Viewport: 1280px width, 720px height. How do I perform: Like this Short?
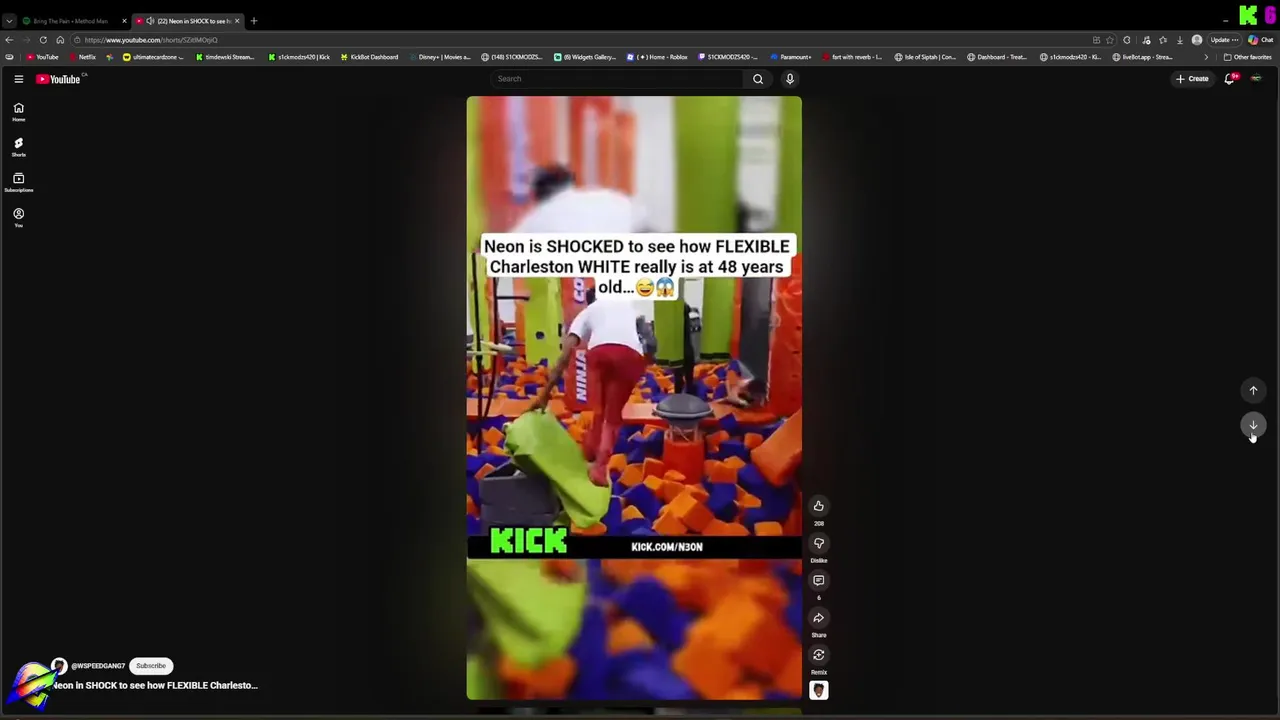point(818,506)
